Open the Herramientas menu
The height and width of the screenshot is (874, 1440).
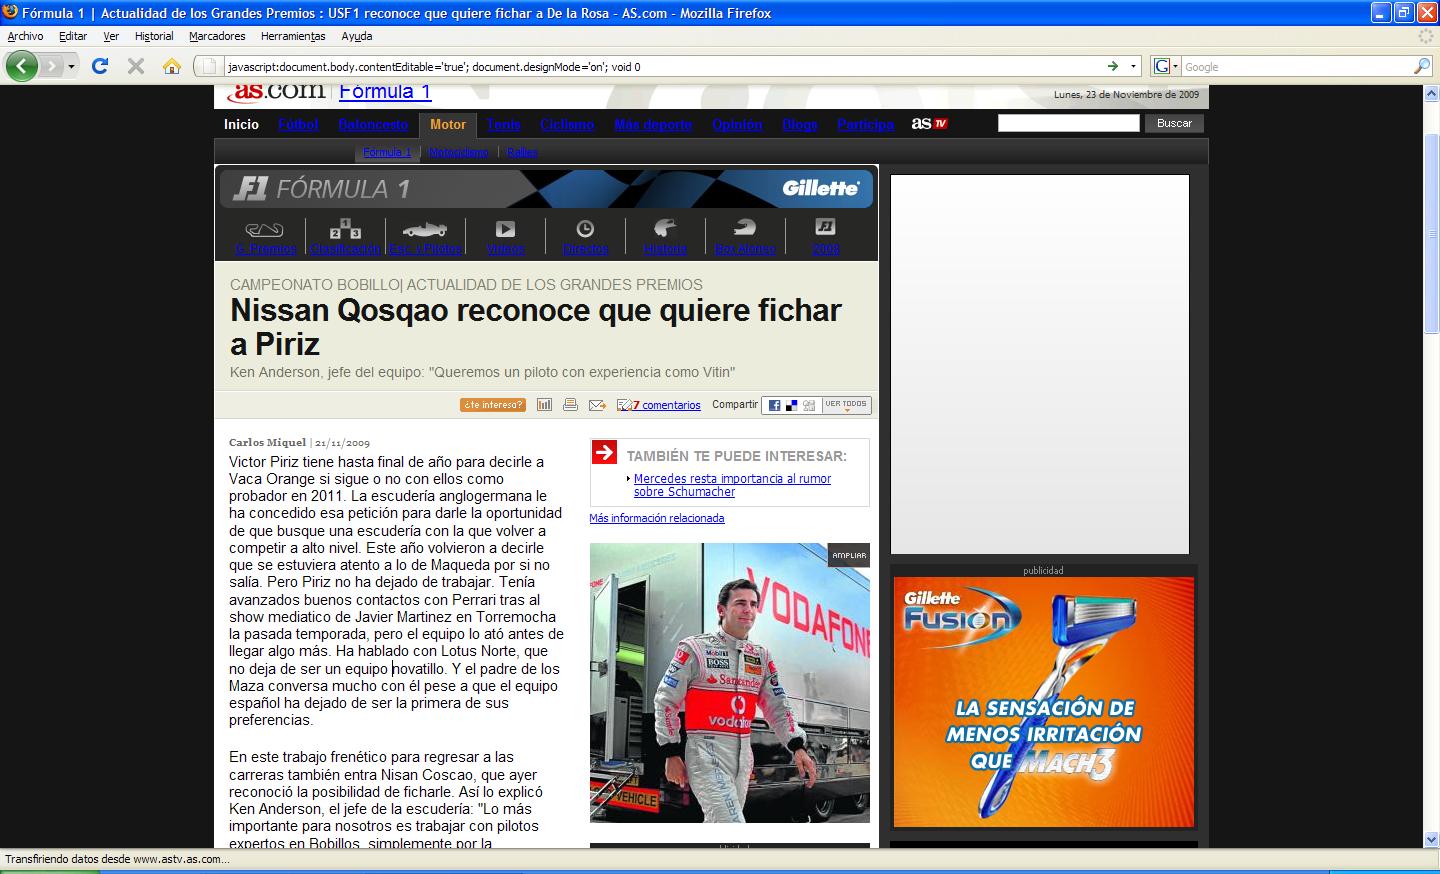pos(293,36)
